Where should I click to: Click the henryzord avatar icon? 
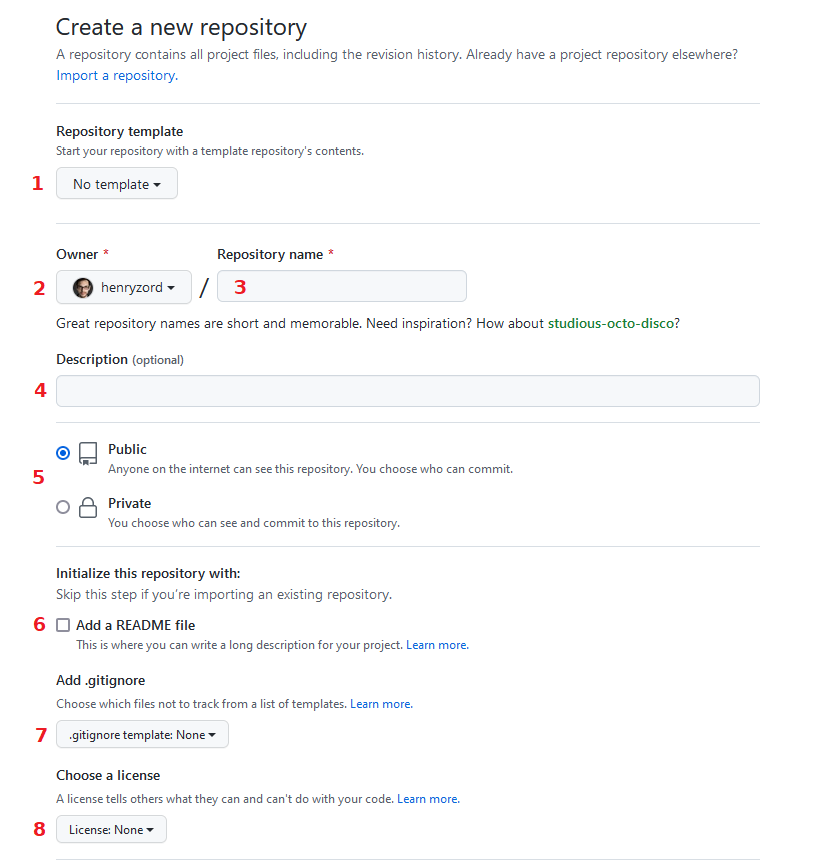[83, 288]
